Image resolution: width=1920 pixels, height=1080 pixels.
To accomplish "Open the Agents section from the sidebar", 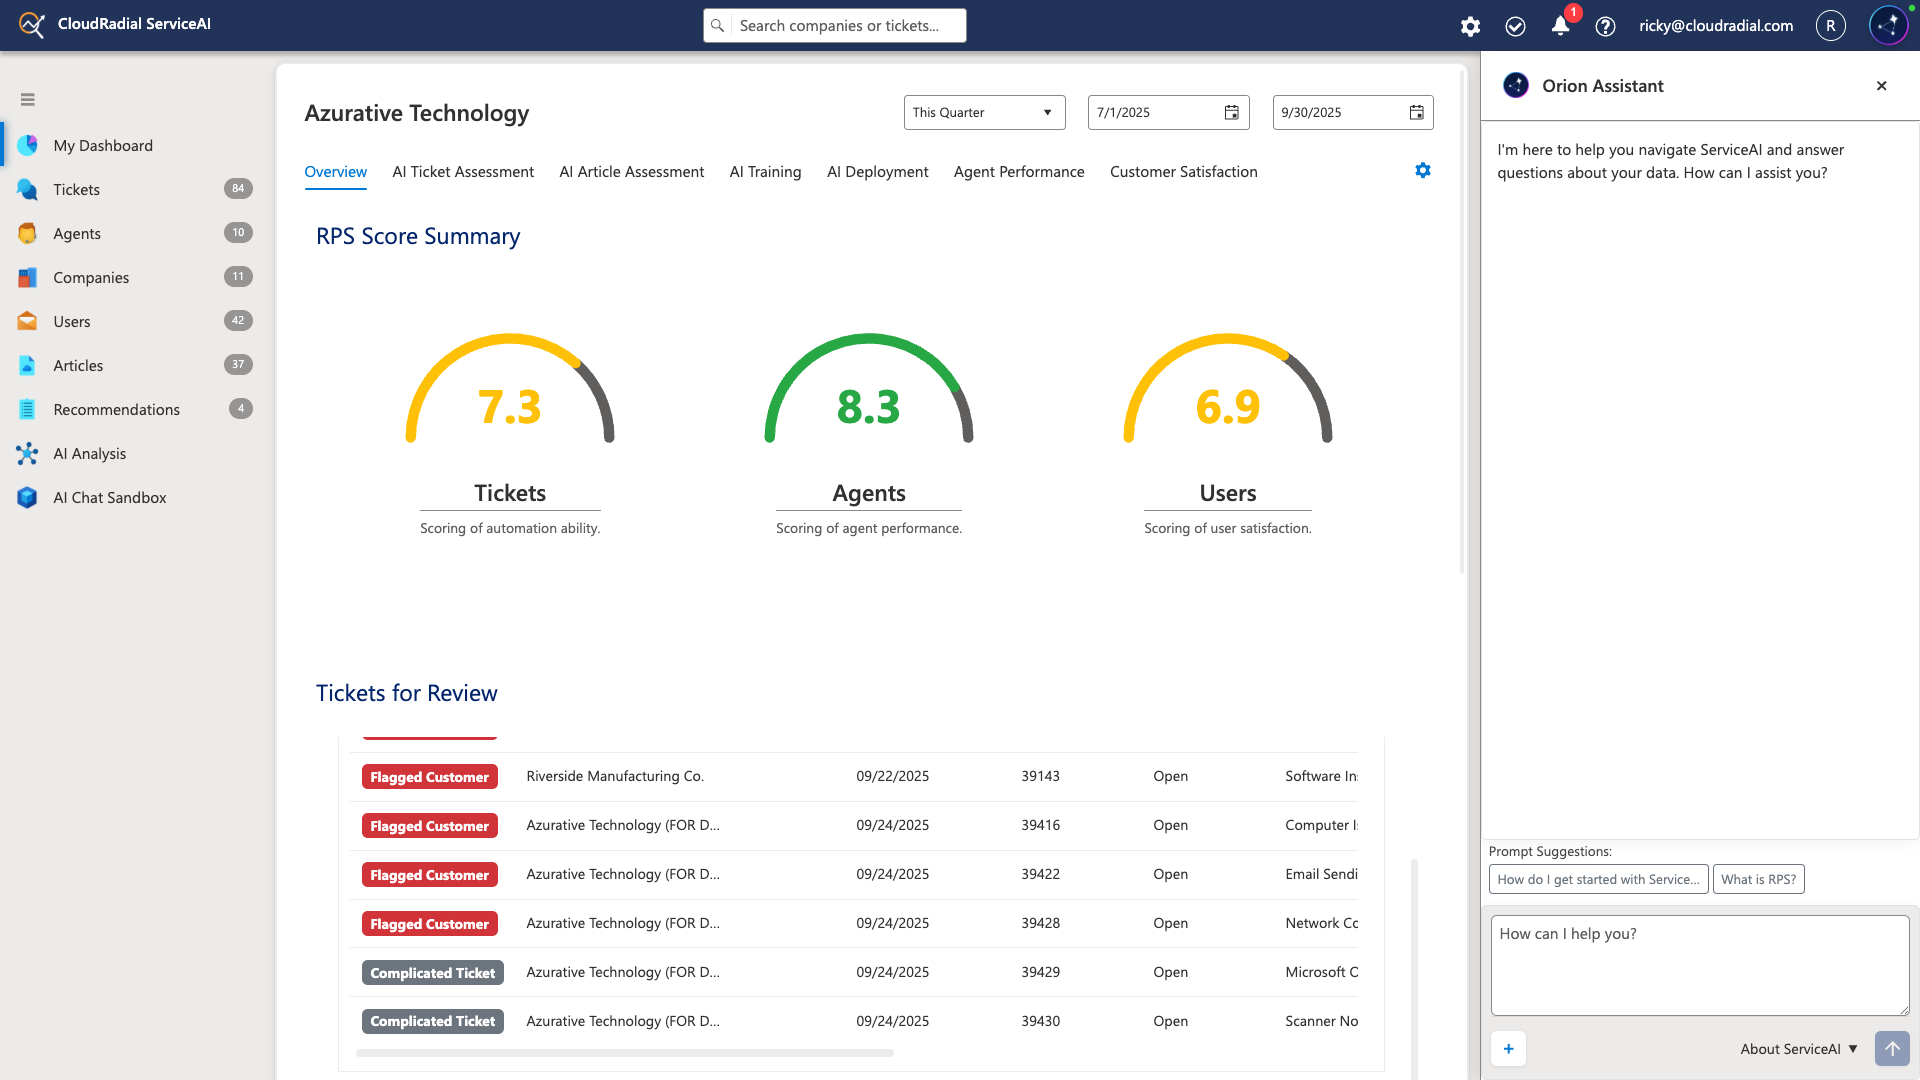I will [x=78, y=233].
